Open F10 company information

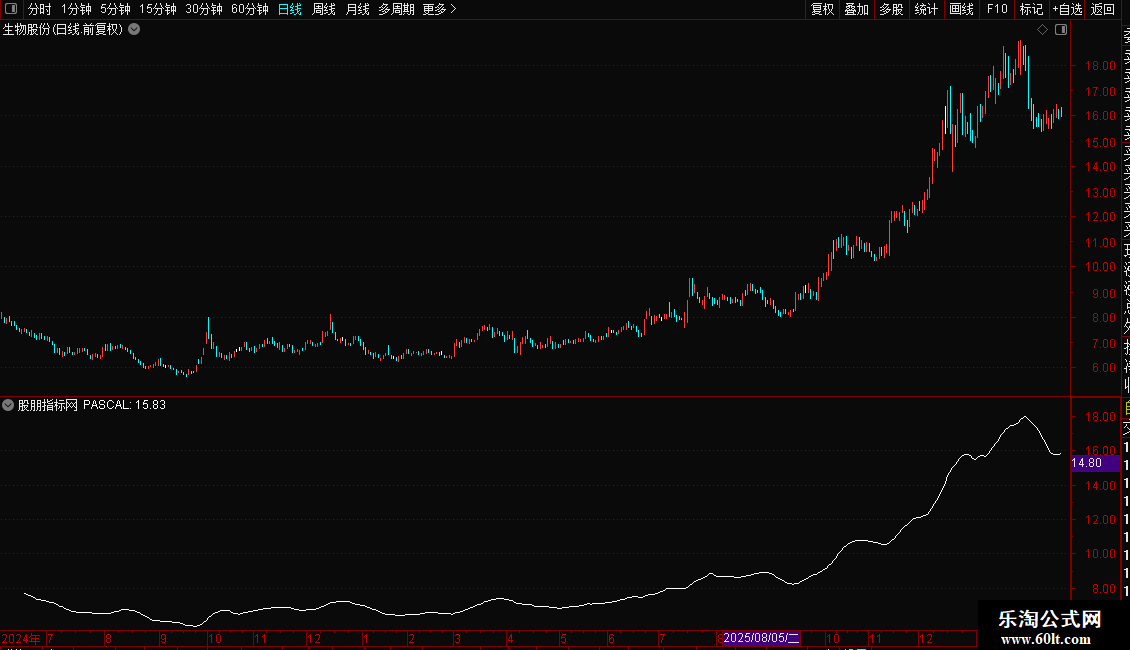pos(997,9)
